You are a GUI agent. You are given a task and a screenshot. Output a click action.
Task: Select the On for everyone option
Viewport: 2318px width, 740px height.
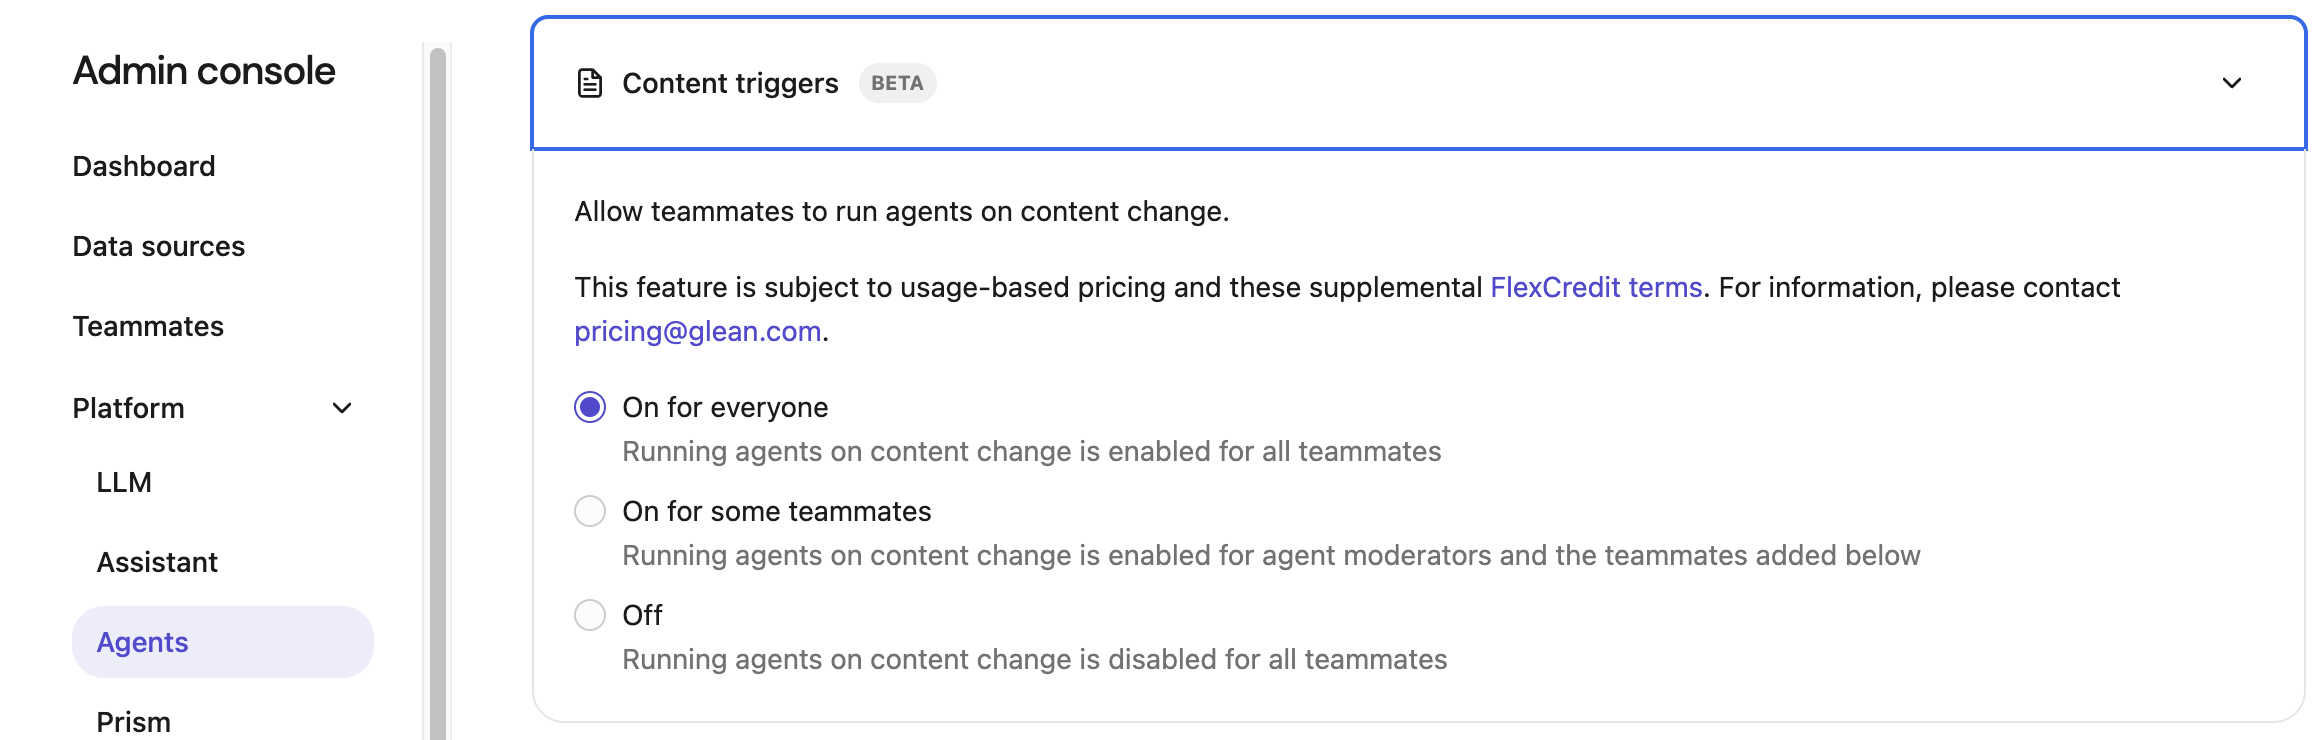(x=590, y=408)
